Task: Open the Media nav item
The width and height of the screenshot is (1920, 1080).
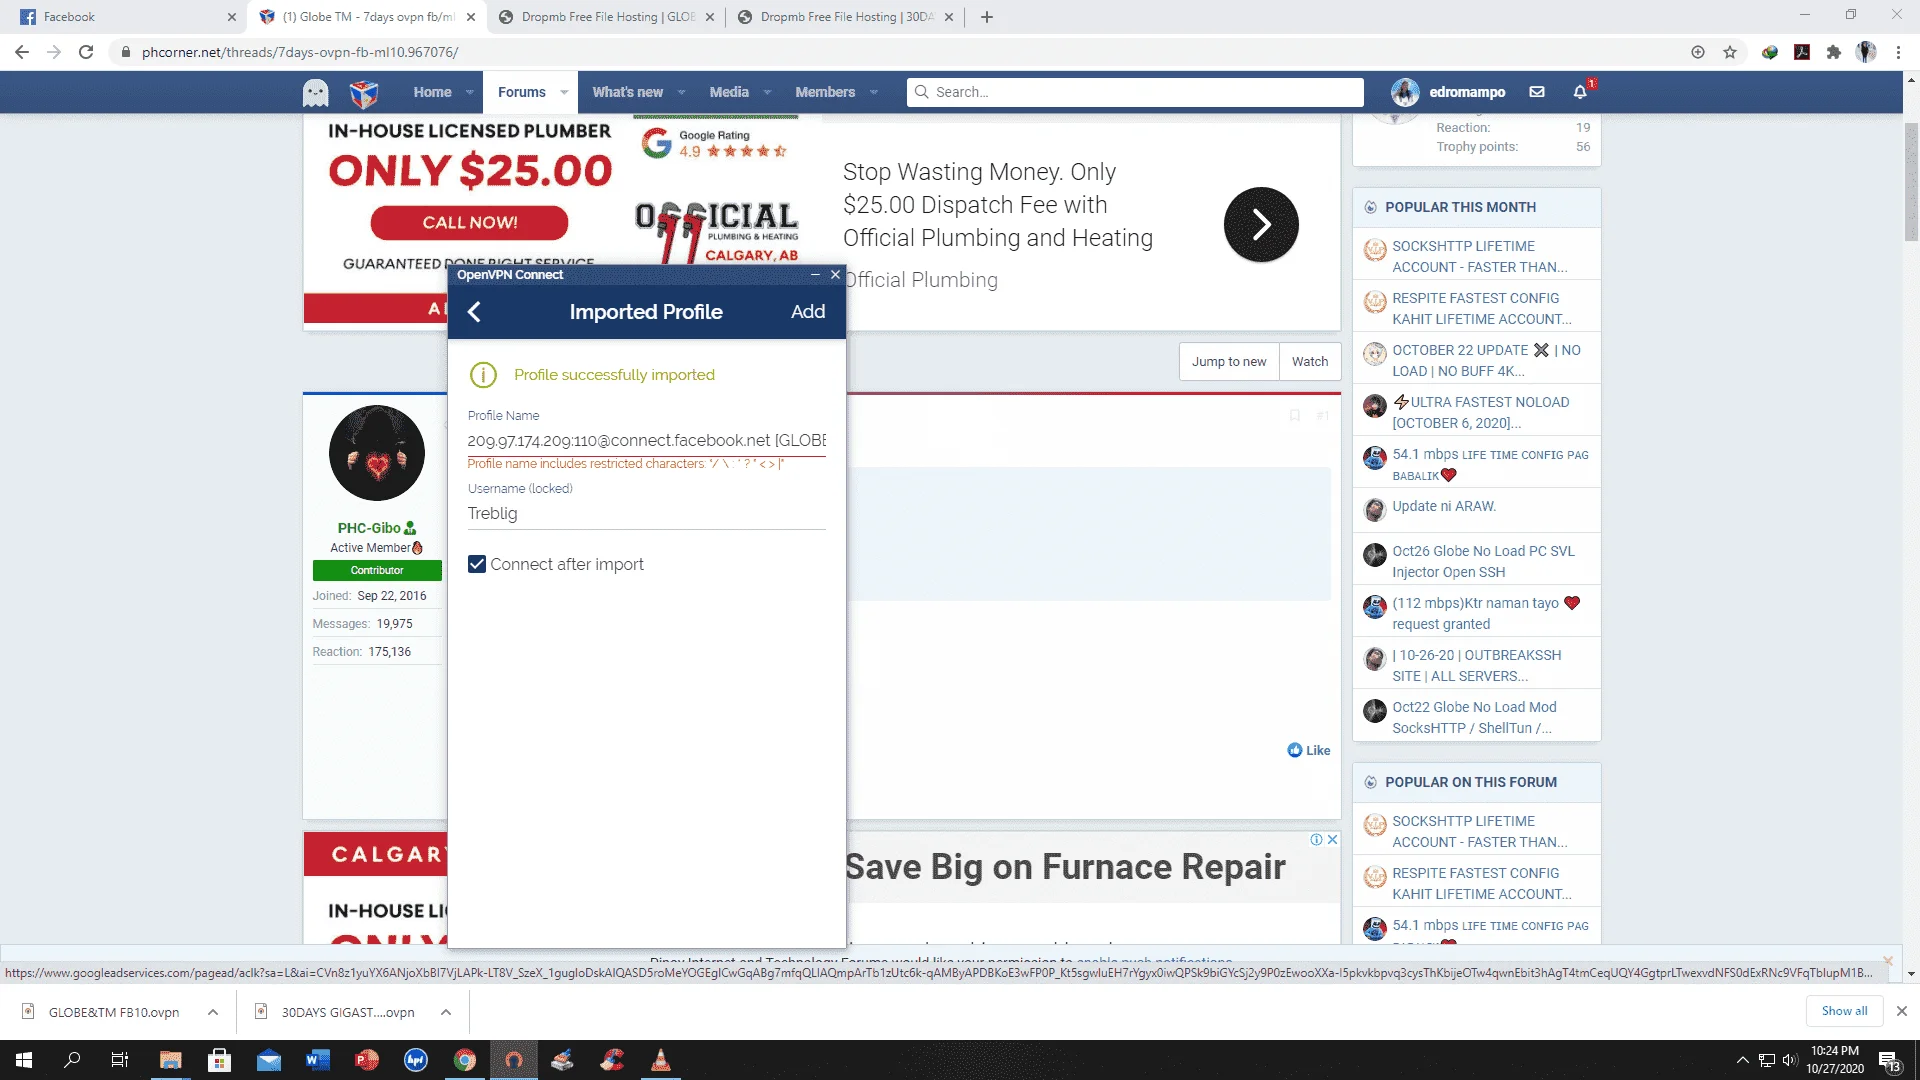Action: [x=729, y=92]
